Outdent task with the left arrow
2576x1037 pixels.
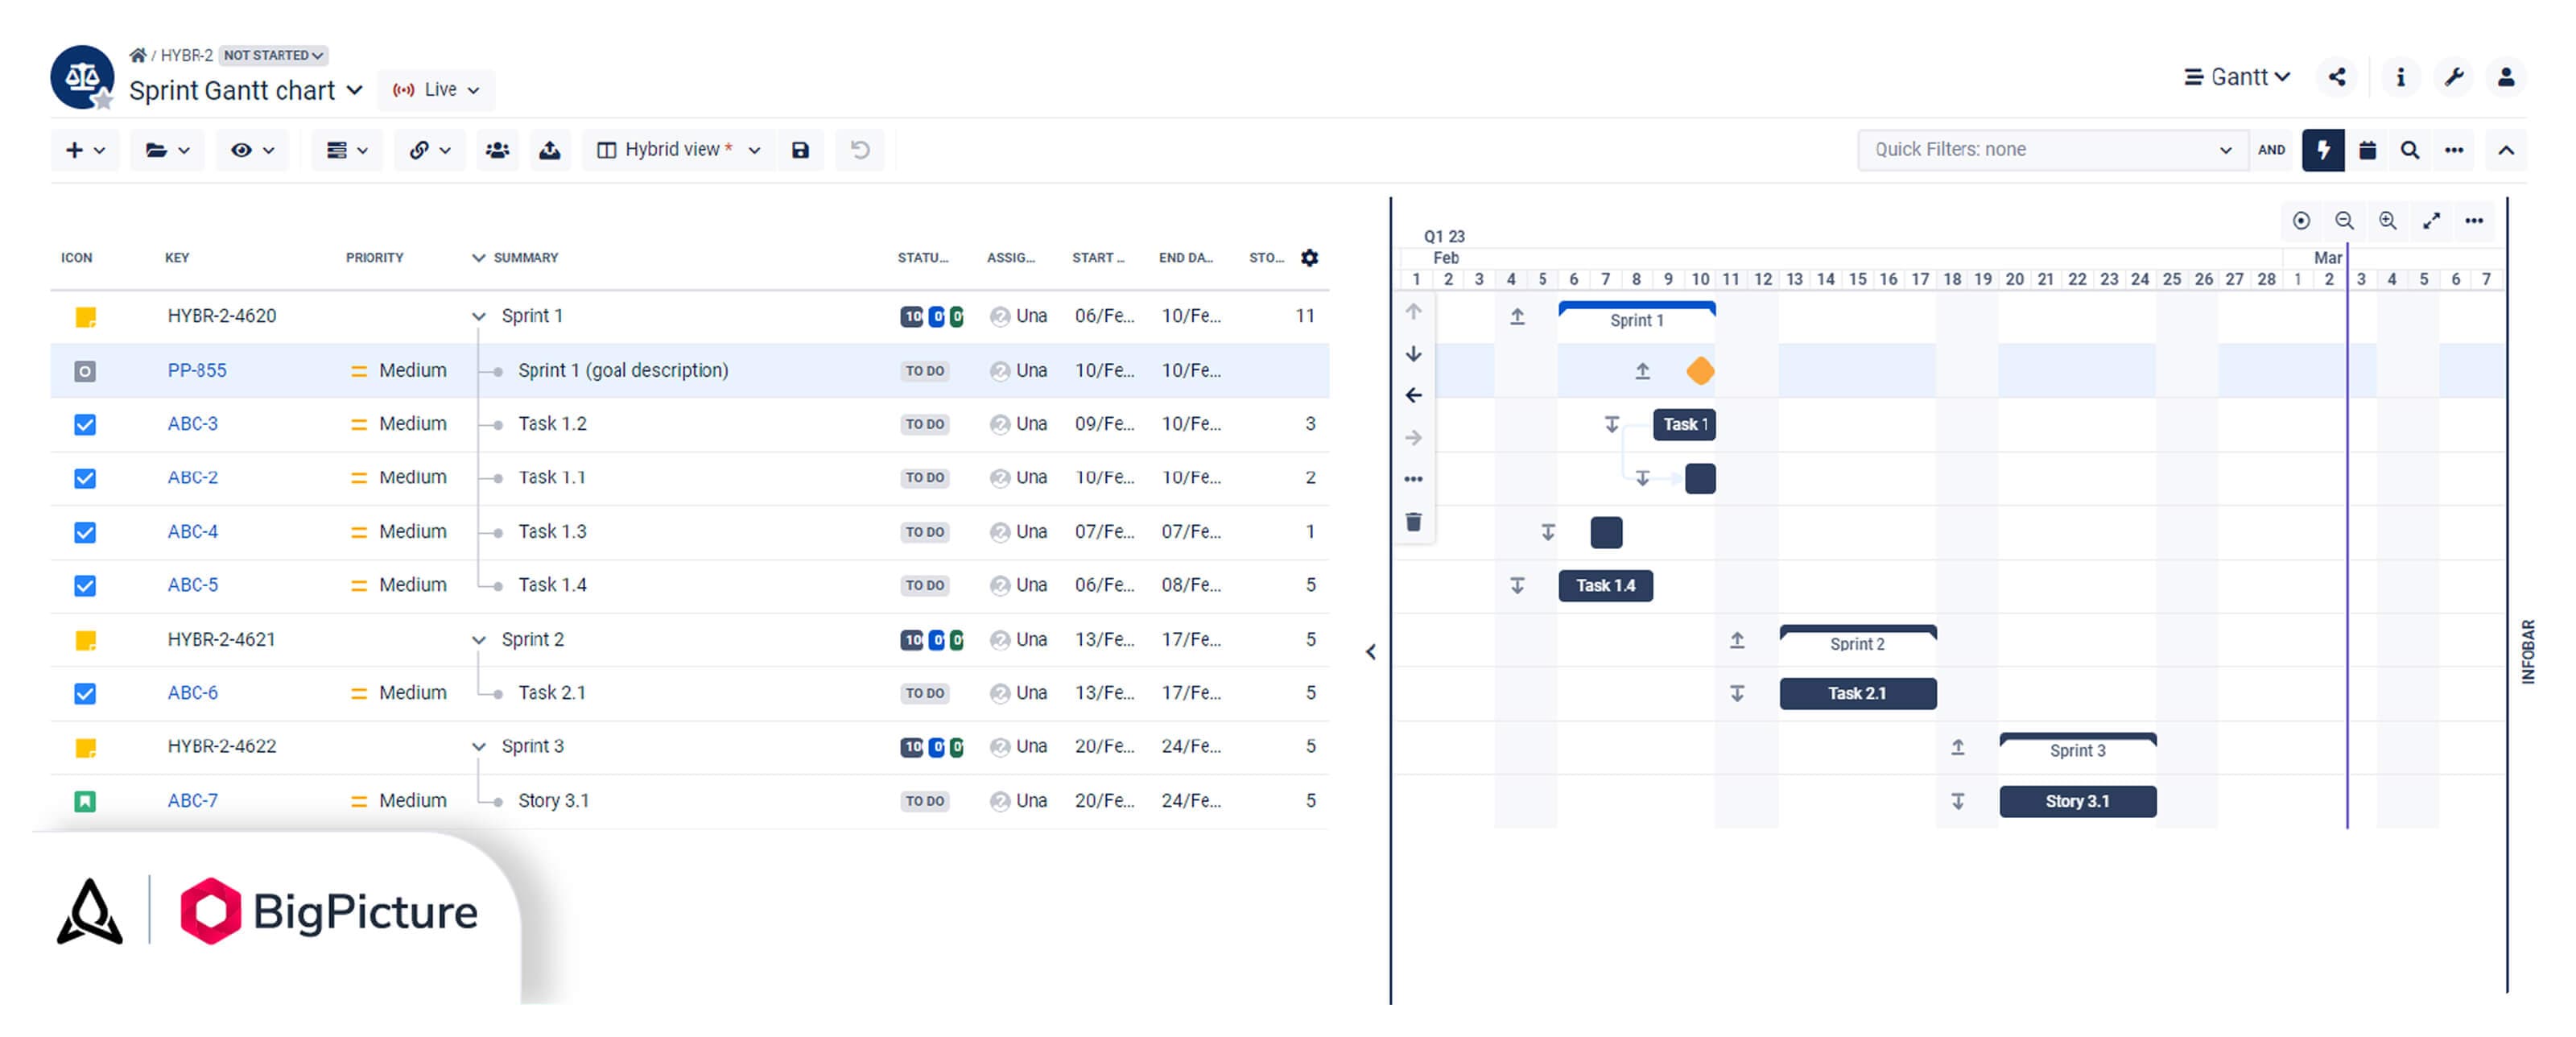pyautogui.click(x=1413, y=396)
